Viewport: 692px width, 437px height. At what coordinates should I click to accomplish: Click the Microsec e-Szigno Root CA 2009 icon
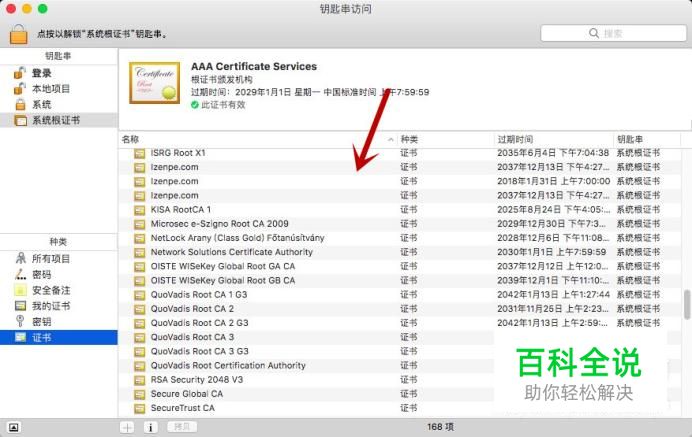pos(139,224)
